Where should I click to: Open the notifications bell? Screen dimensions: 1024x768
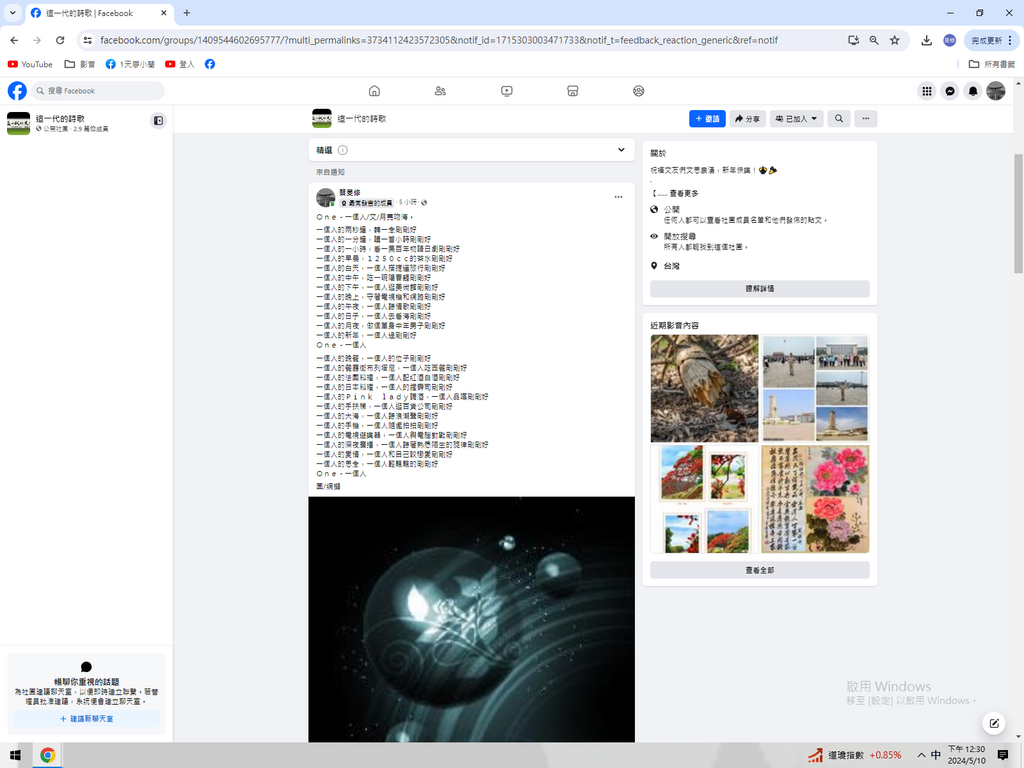(x=973, y=91)
